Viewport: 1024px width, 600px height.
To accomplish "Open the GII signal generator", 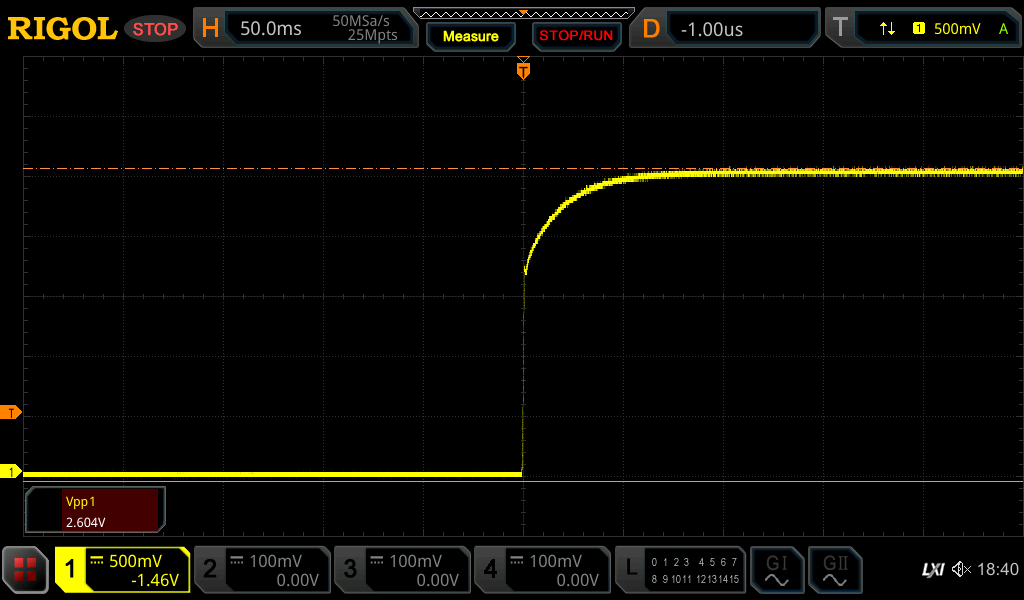I will coord(835,569).
